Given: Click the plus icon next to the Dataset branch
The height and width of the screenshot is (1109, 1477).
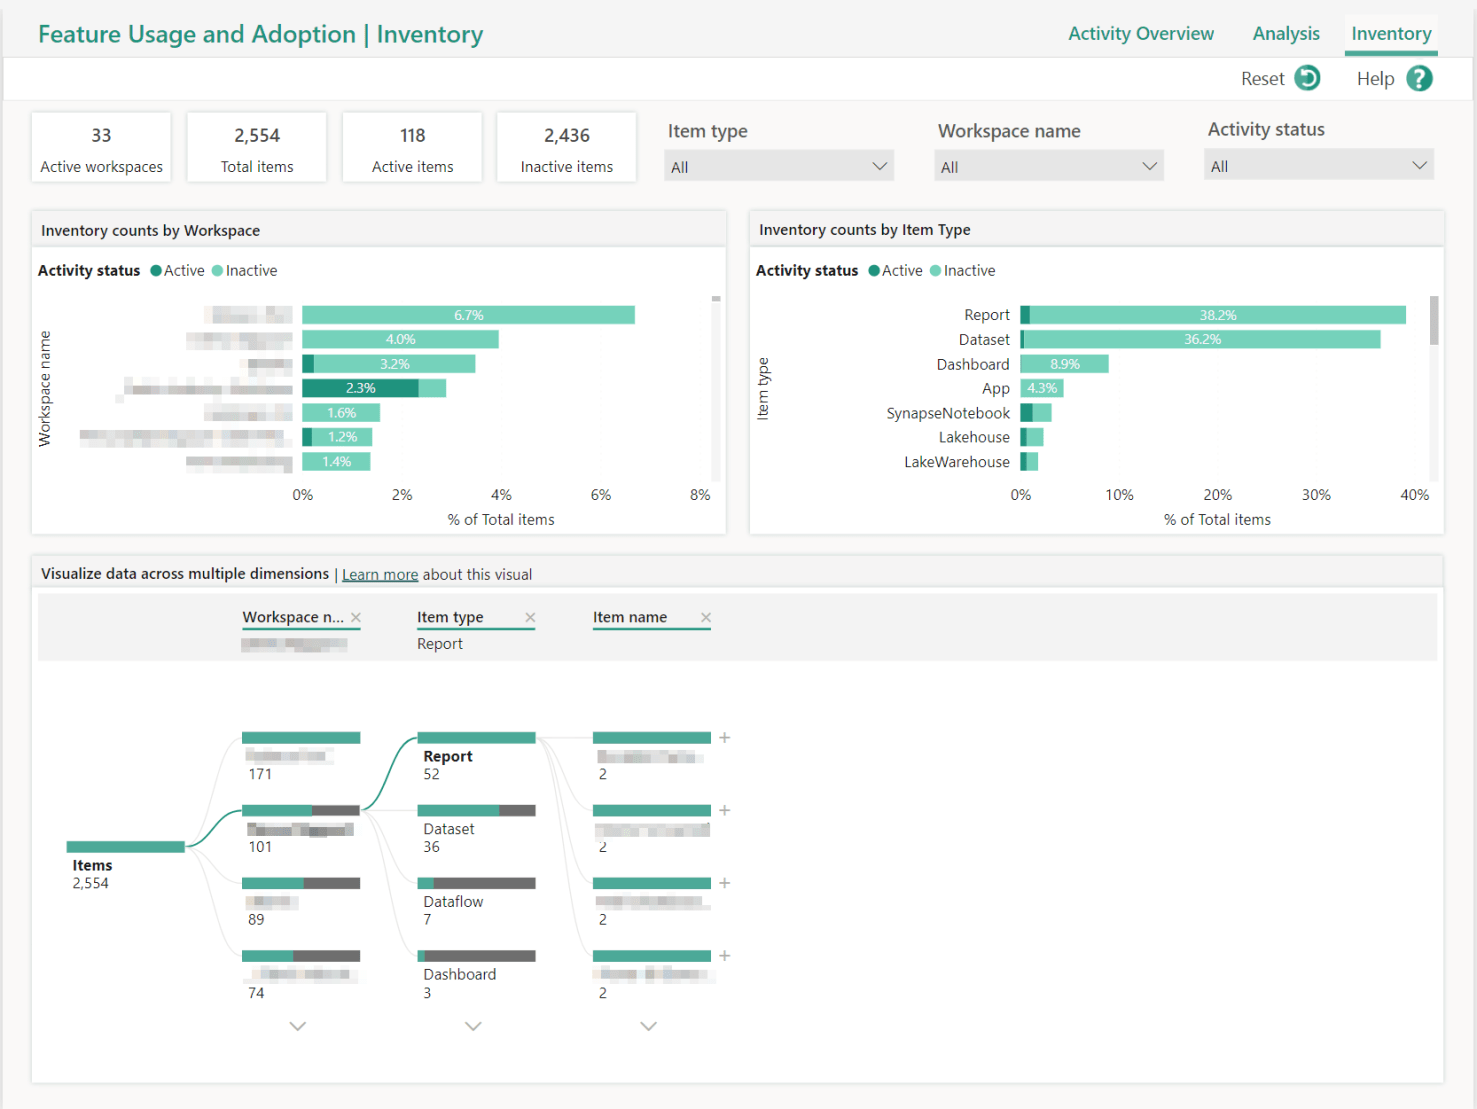Looking at the screenshot, I should (725, 810).
